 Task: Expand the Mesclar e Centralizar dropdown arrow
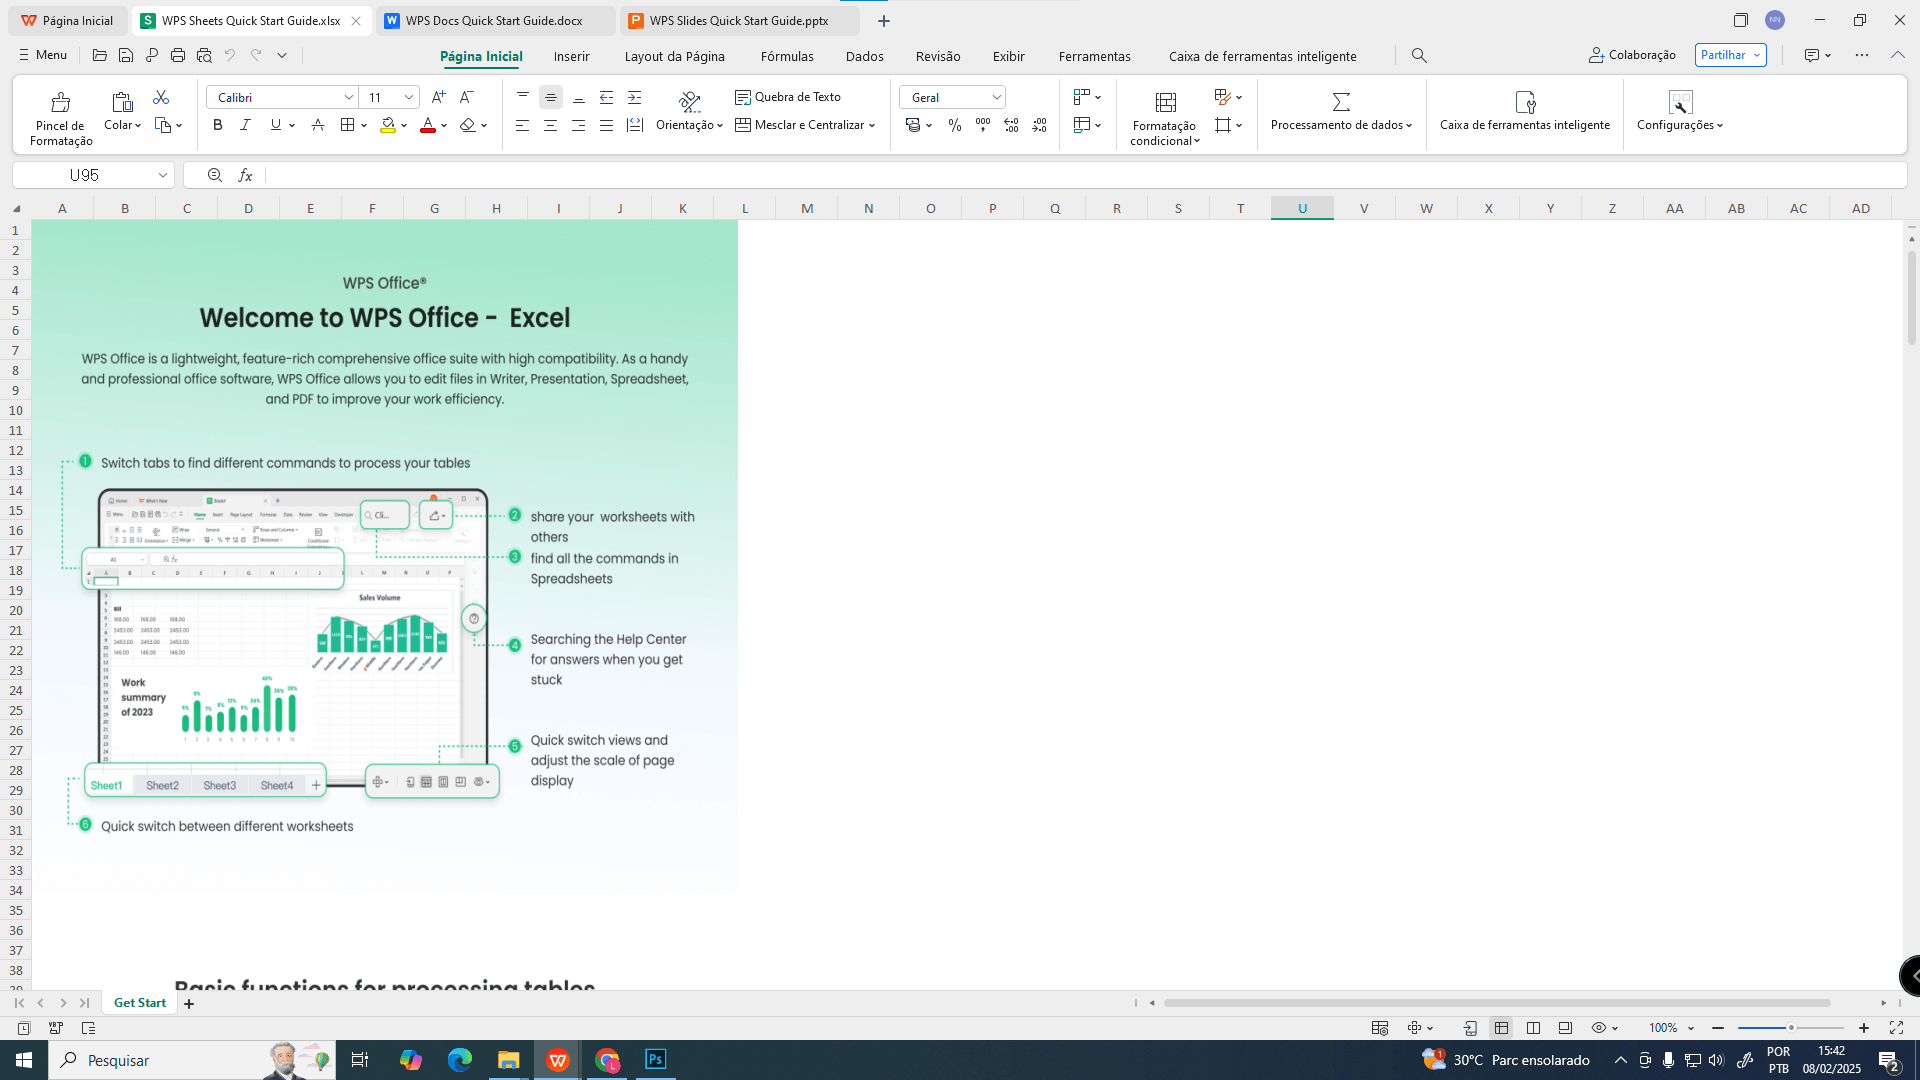tap(872, 126)
